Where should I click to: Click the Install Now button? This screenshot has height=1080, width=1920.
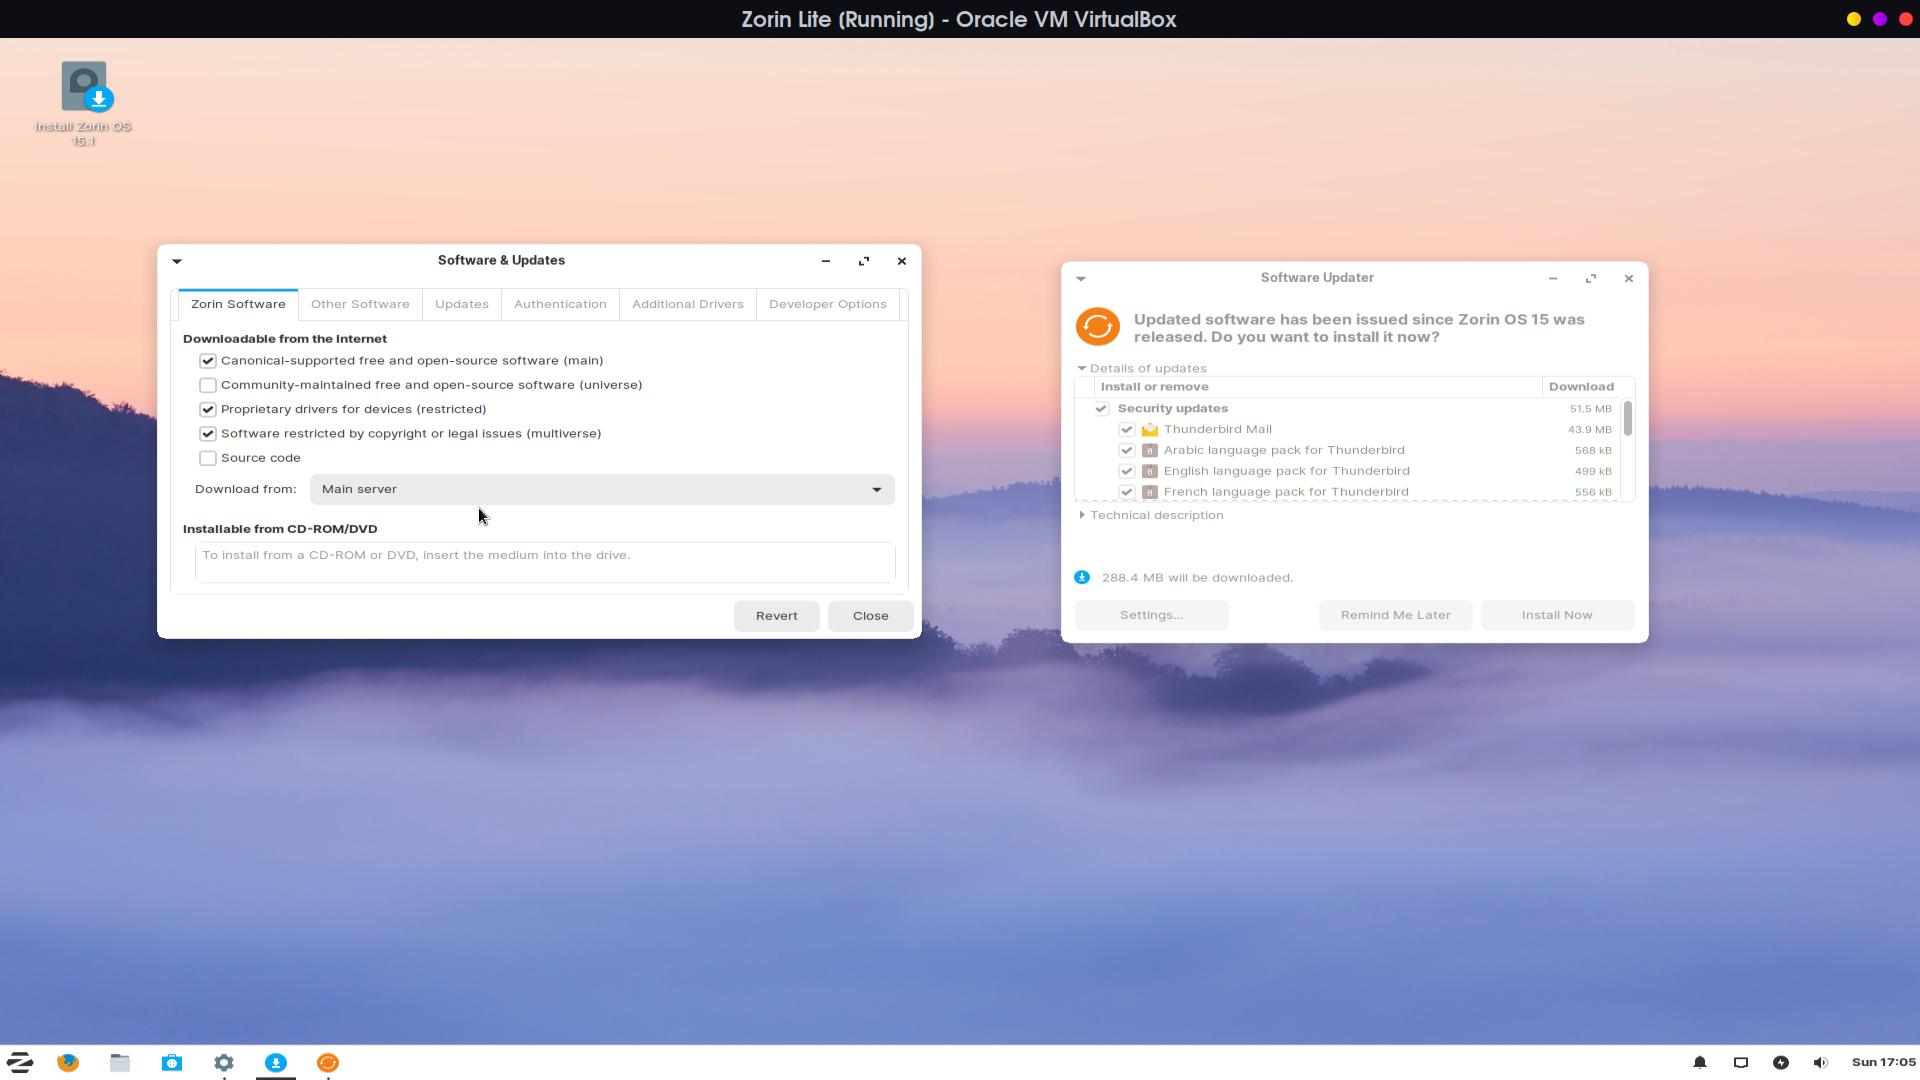click(x=1556, y=615)
